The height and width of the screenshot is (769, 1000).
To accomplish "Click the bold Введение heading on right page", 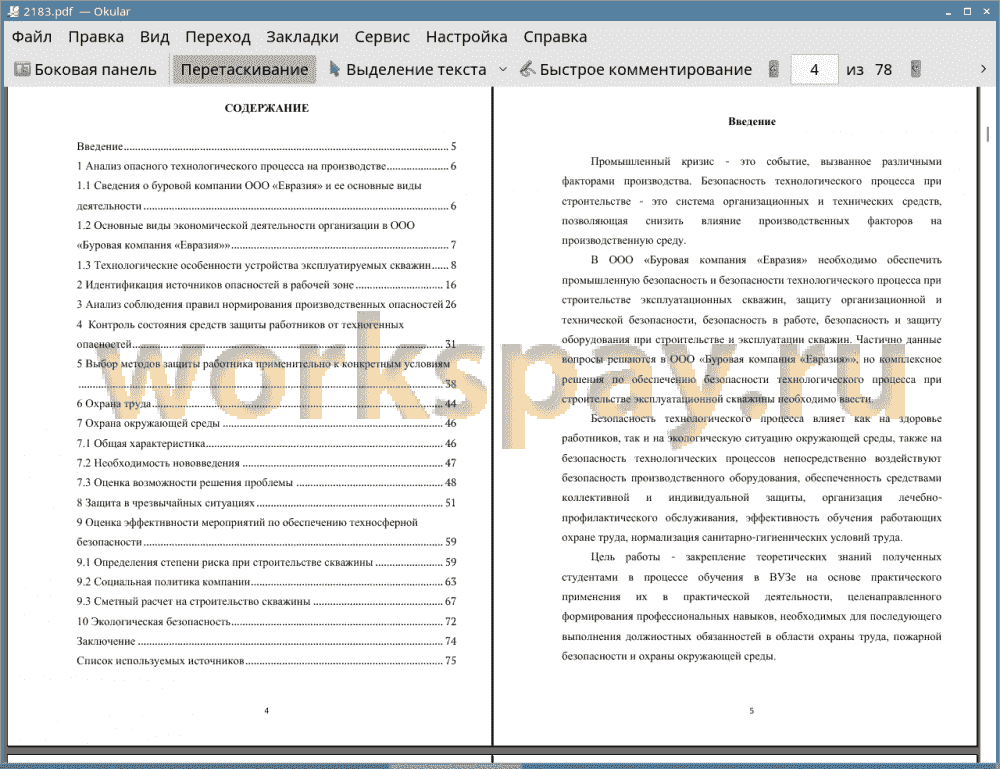I will coord(752,121).
